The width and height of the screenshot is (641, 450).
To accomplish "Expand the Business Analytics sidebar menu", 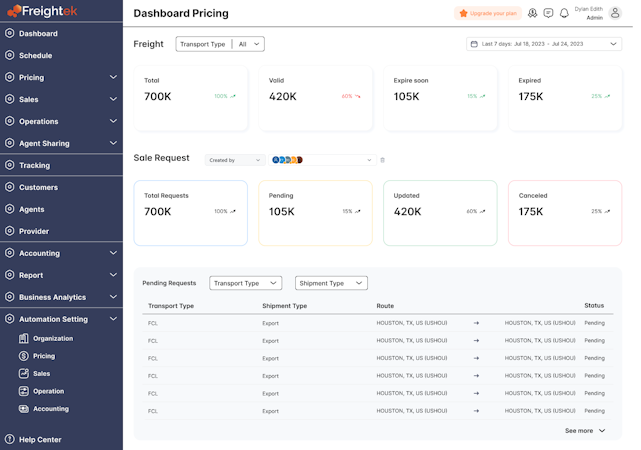I will click(x=113, y=297).
